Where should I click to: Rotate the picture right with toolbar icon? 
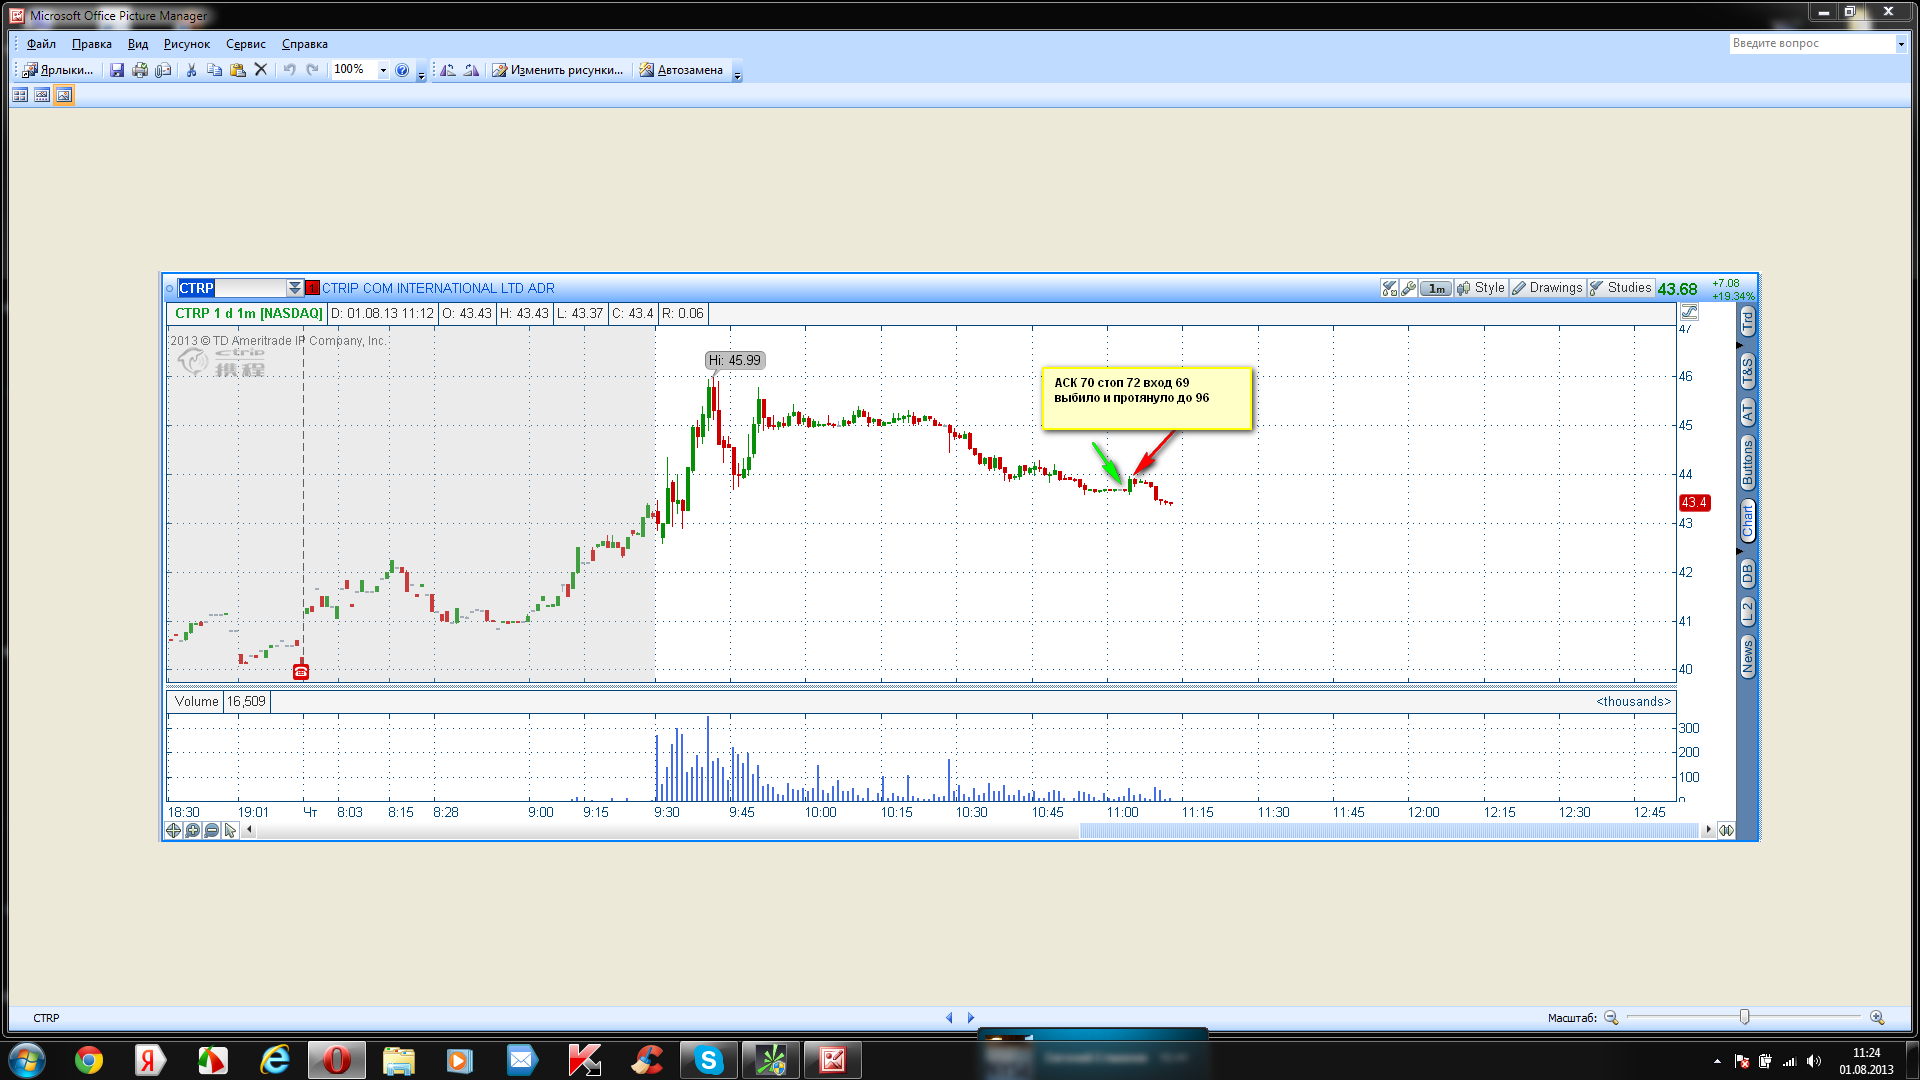pyautogui.click(x=471, y=70)
